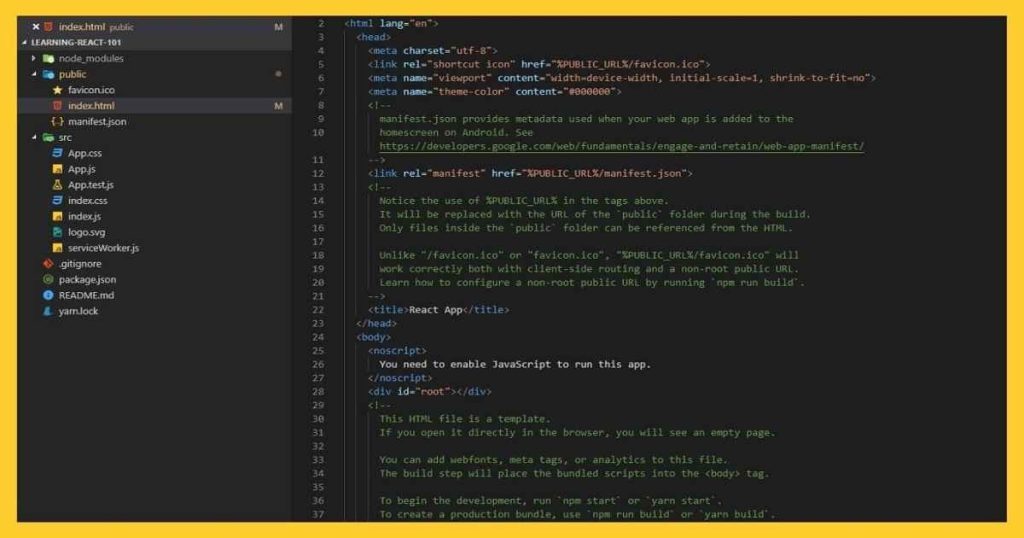
Task: Click the closing noscript tag
Action: pyautogui.click(x=400, y=378)
